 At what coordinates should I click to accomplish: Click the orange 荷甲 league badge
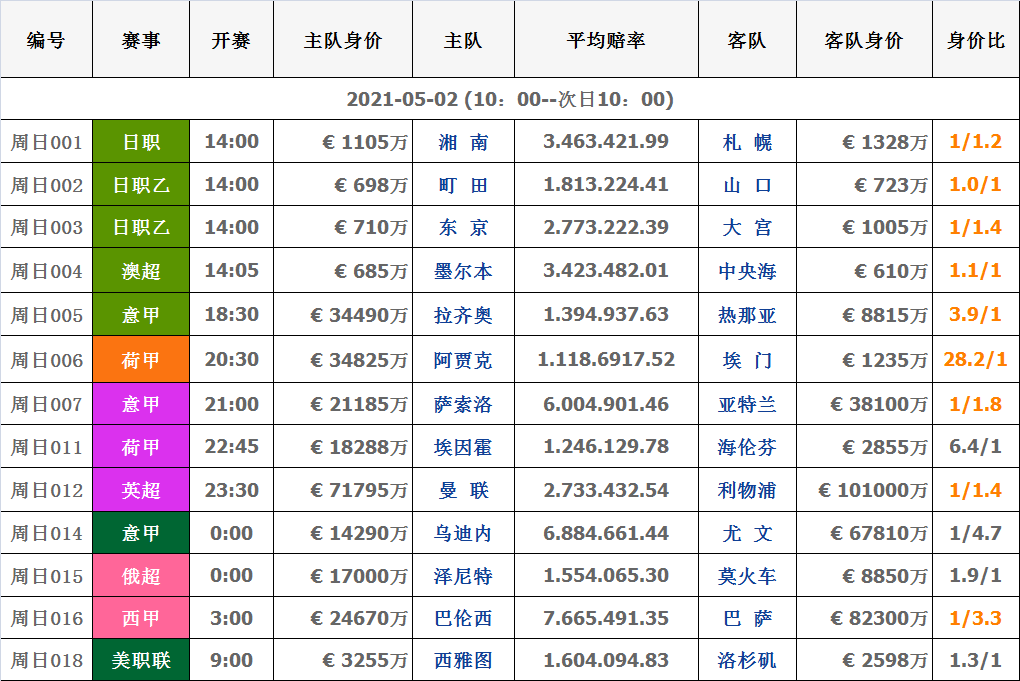pos(141,360)
